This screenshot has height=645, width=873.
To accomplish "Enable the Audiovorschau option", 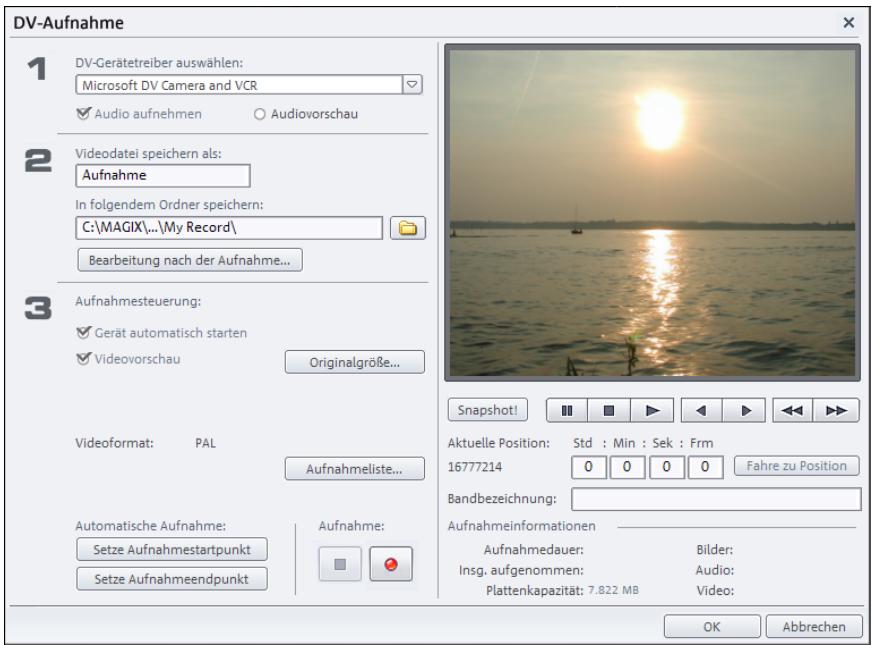I will click(x=260, y=112).
